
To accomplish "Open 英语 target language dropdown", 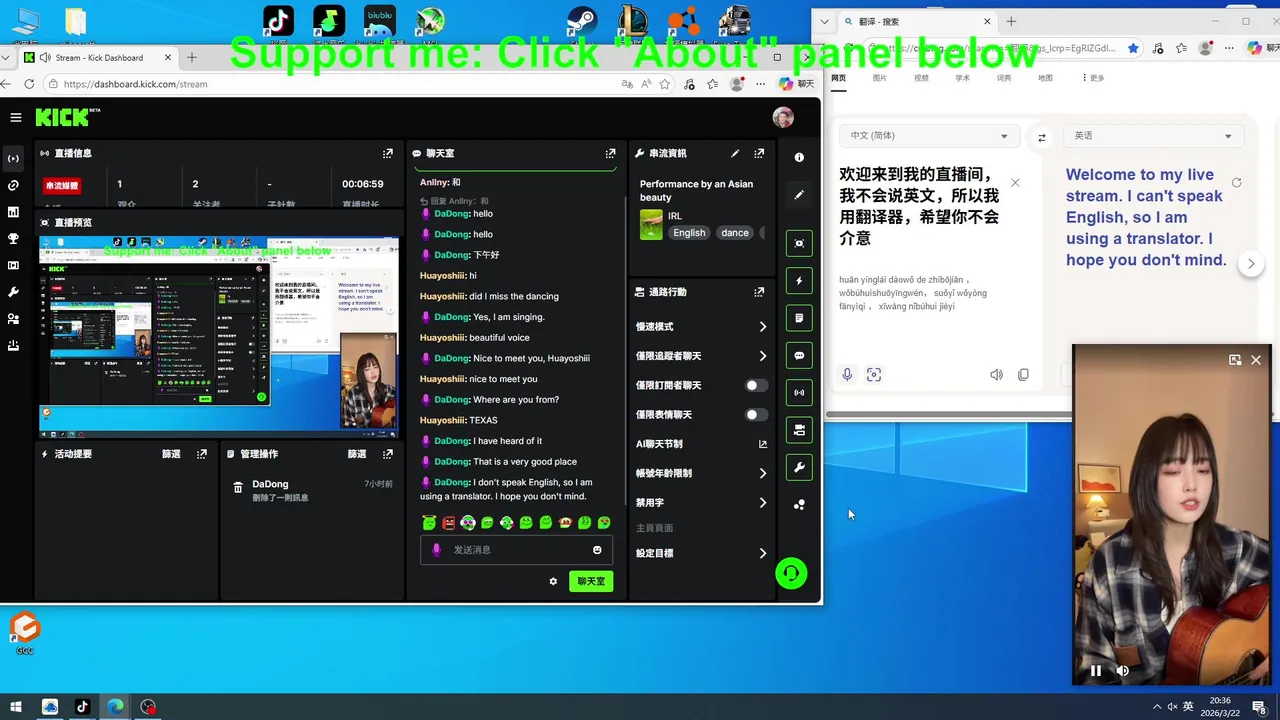I will tap(1153, 136).
